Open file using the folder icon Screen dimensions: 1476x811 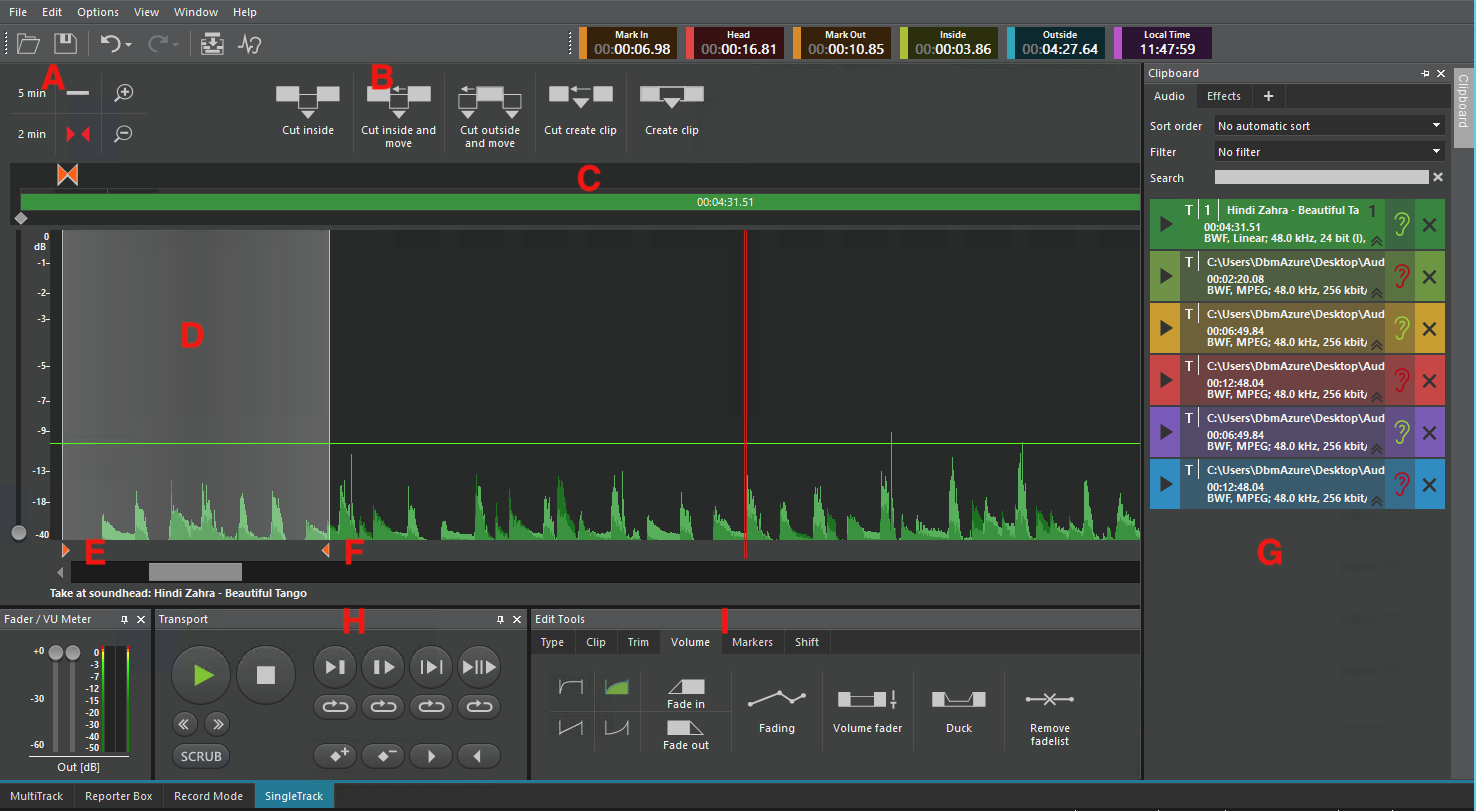[28, 44]
